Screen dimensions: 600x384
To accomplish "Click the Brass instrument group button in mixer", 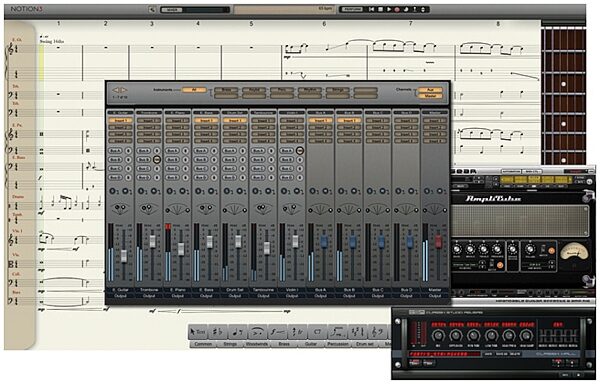I will point(227,90).
